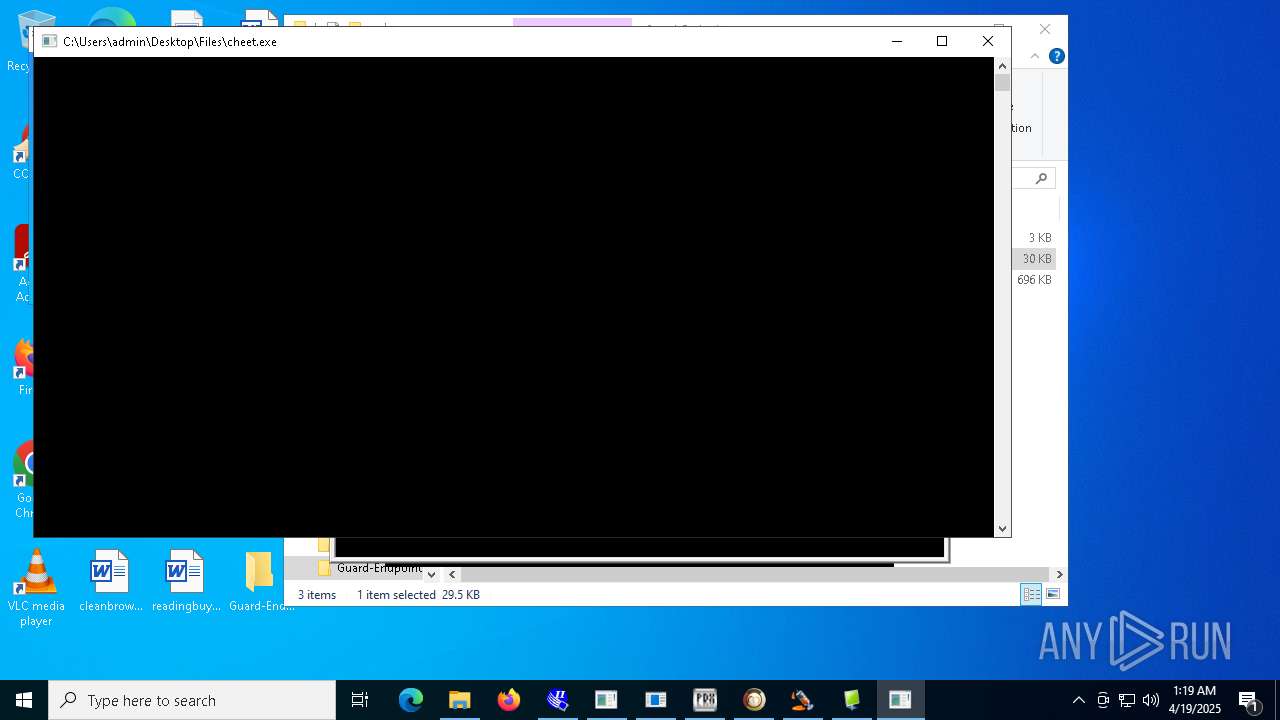Open the orange pen taskbar app
1280x720 pixels.
803,700
